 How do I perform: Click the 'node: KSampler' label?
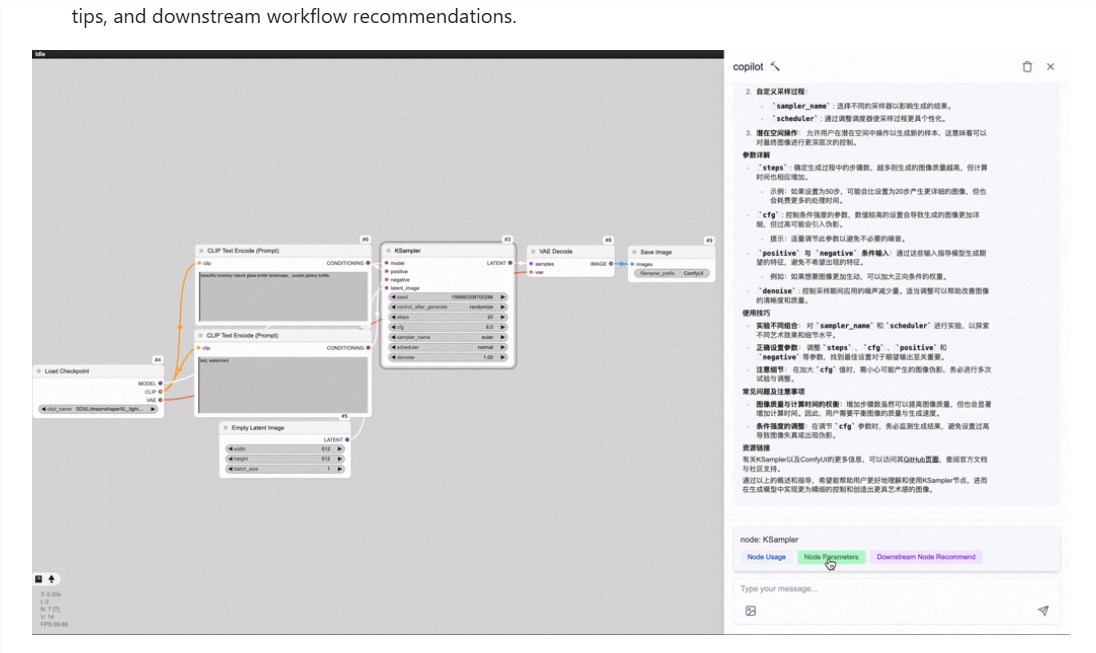pos(769,539)
